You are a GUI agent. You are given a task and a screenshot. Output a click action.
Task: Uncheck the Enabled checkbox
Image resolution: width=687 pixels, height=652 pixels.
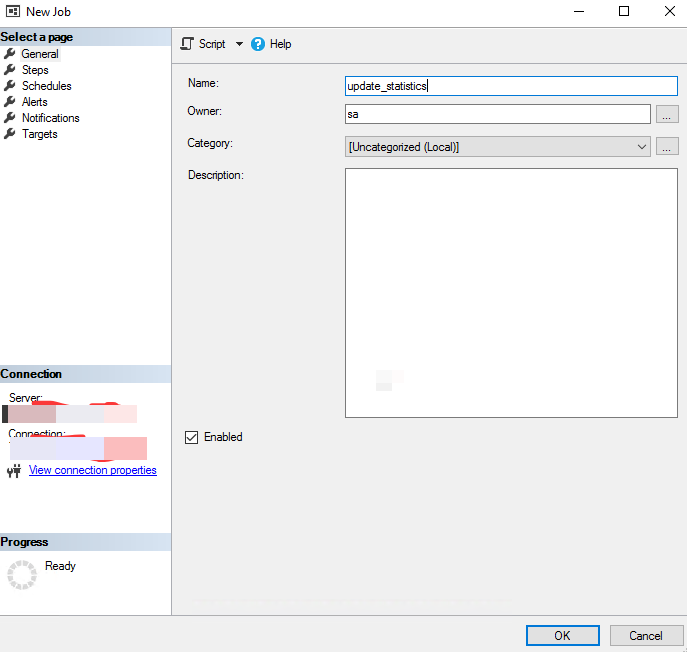pos(191,437)
